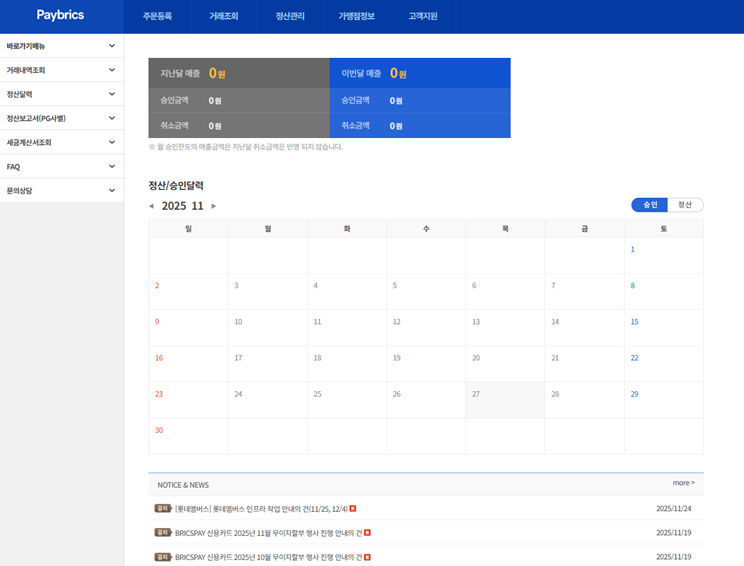
Task: Select November 27 calendar cell
Action: tap(505, 400)
